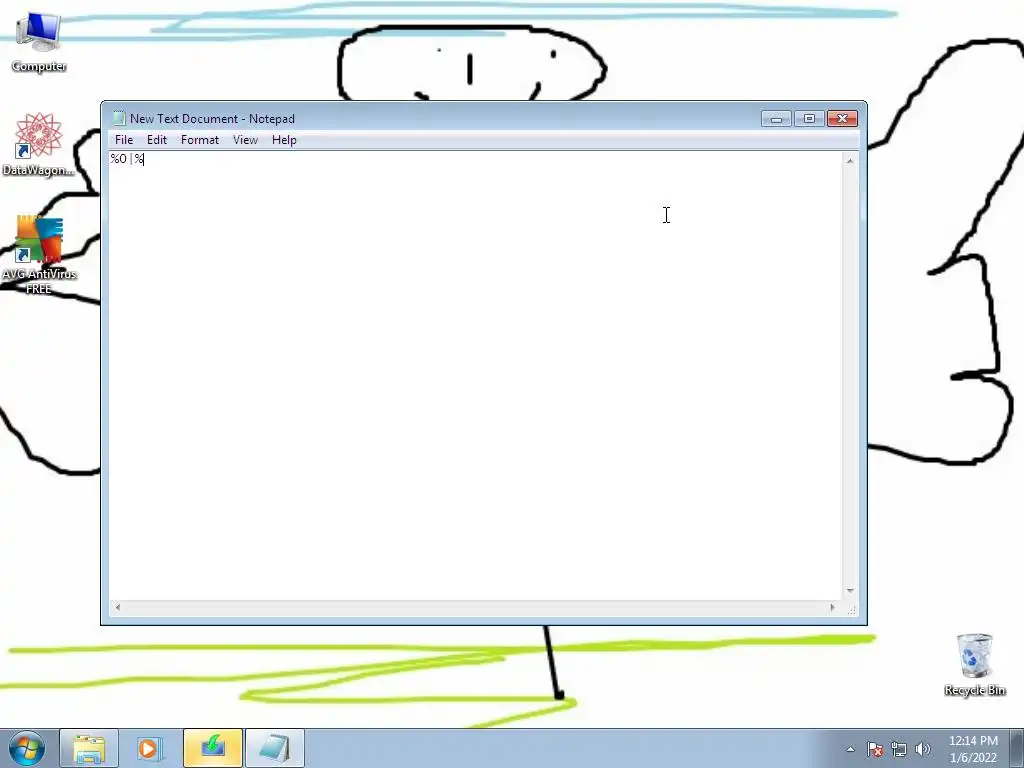This screenshot has height=768, width=1024.
Task: Show hidden system tray icons
Action: [x=850, y=749]
